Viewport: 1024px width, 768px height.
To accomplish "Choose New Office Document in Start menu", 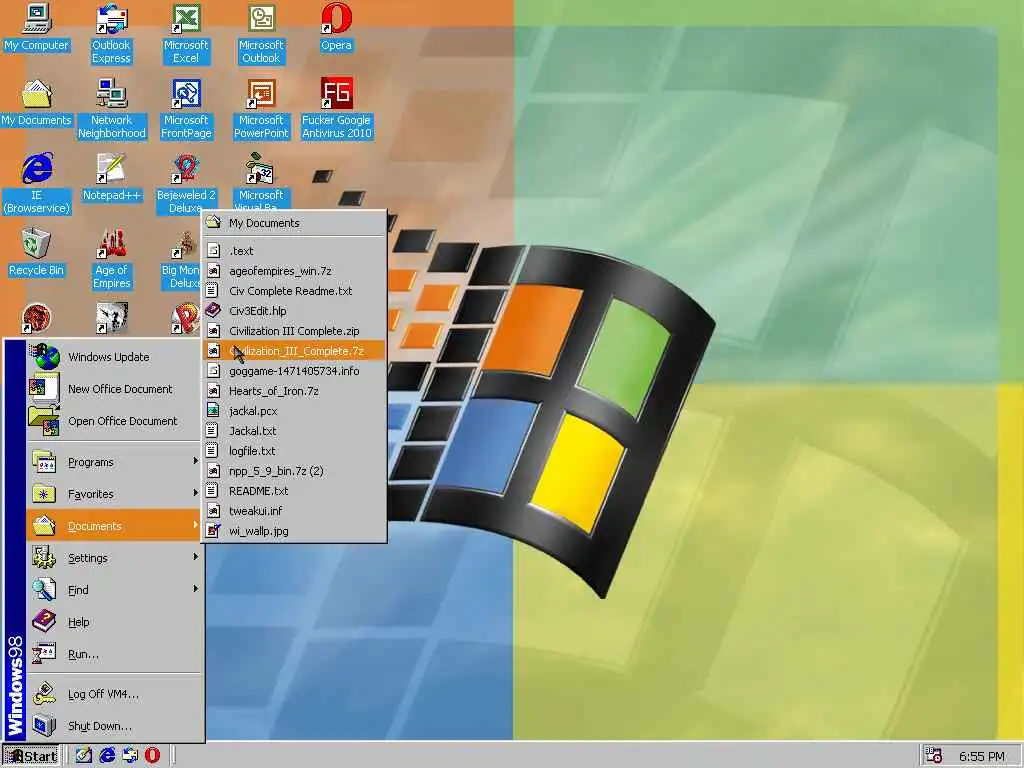I will 114,389.
